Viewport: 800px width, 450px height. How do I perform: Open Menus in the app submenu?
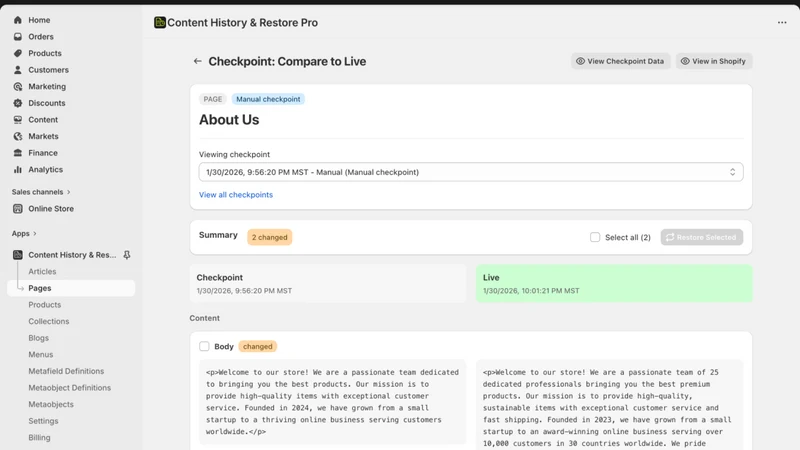41,355
